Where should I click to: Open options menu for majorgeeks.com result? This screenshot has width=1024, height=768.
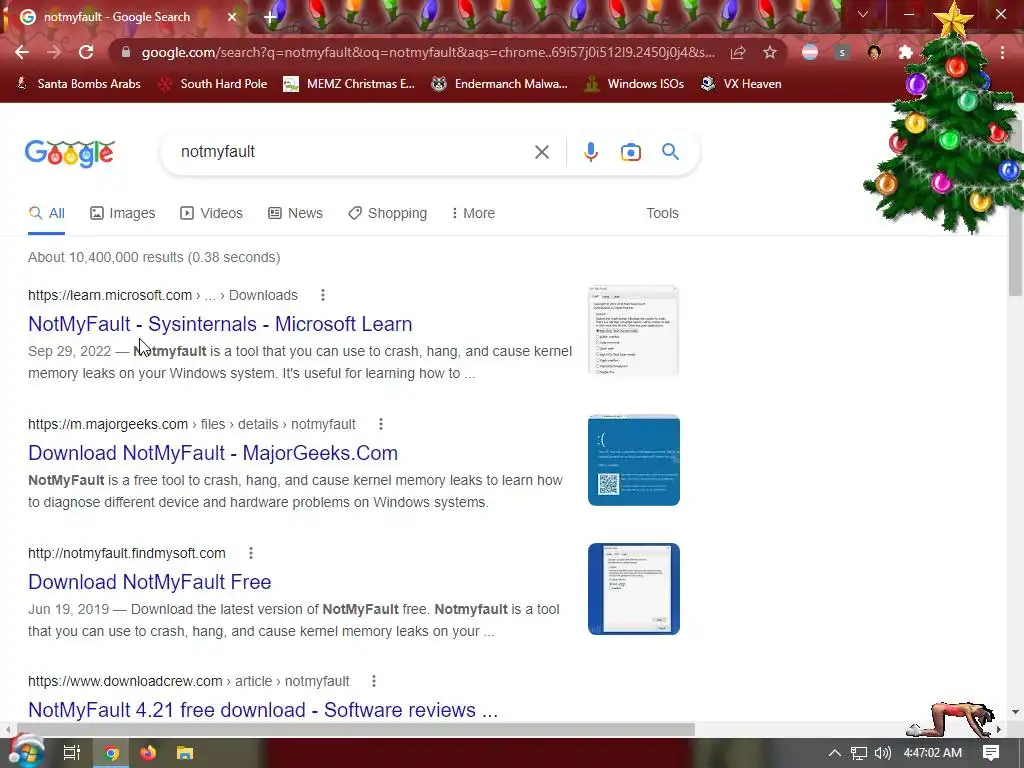pos(381,424)
